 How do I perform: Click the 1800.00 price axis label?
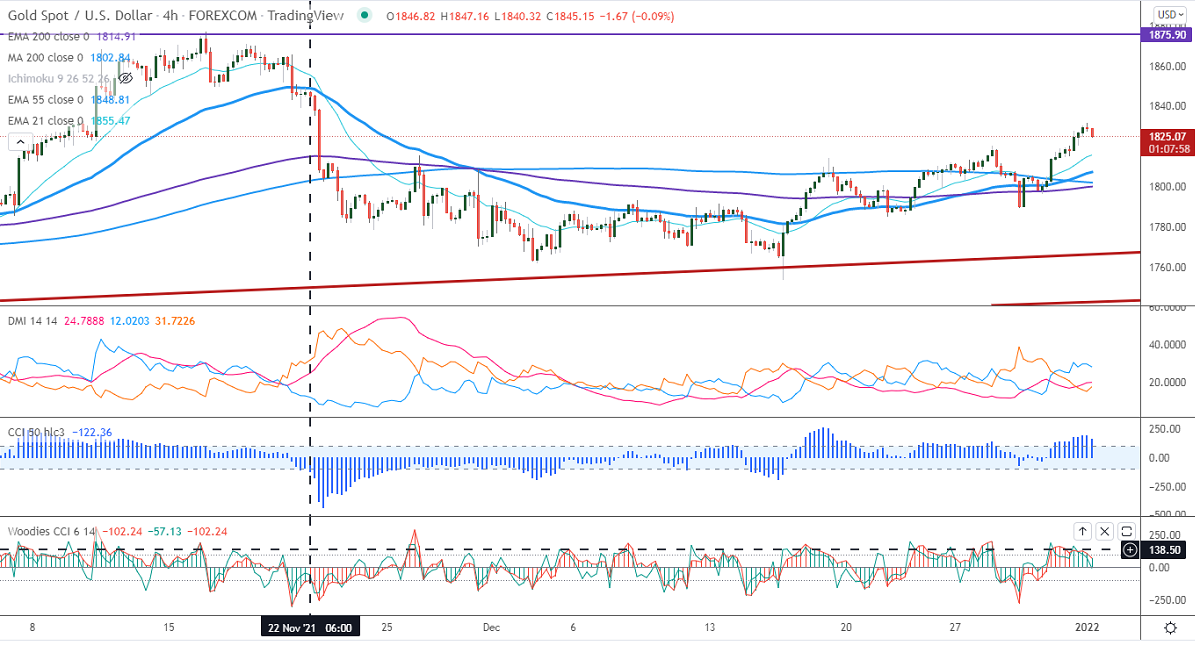pos(1167,187)
